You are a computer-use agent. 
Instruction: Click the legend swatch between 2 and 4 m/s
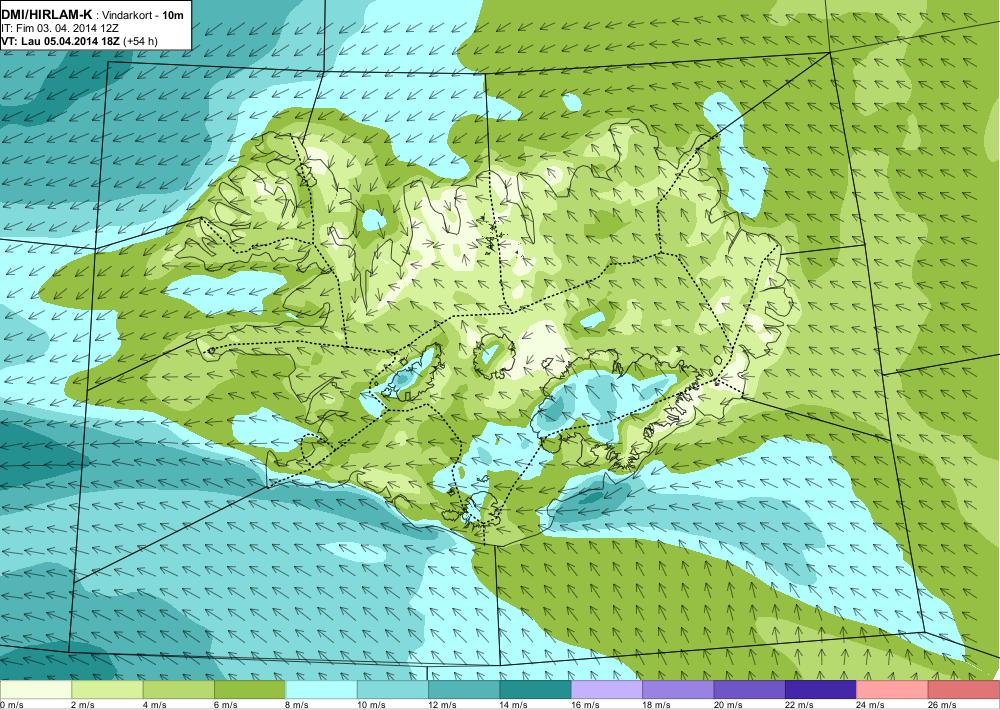(x=107, y=690)
